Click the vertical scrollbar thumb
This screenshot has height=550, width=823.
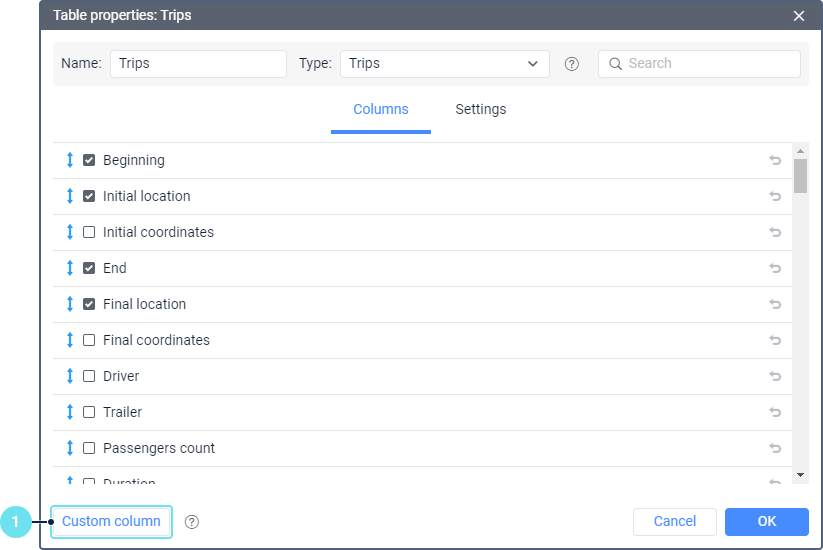(x=800, y=175)
